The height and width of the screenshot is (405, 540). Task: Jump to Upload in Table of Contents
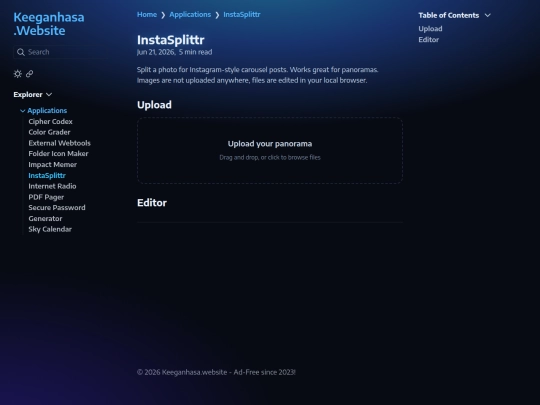(x=430, y=29)
